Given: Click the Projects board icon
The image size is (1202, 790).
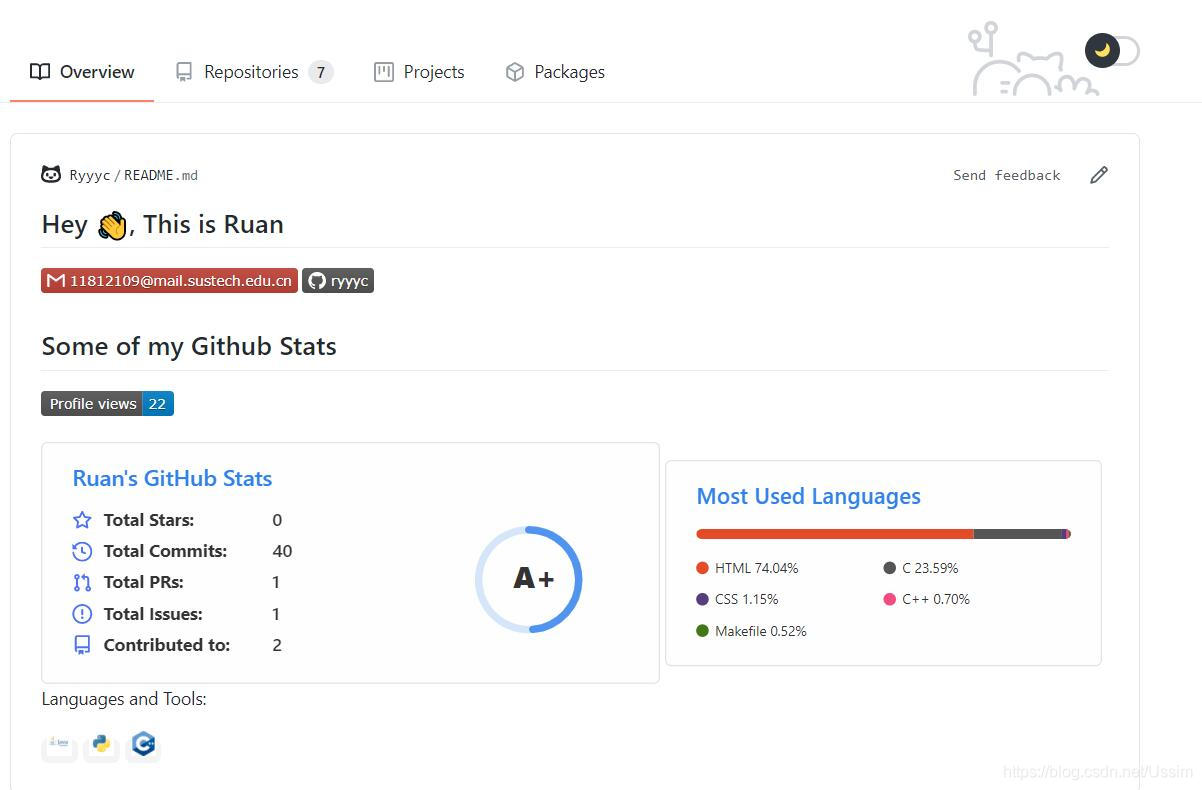Looking at the screenshot, I should (384, 72).
